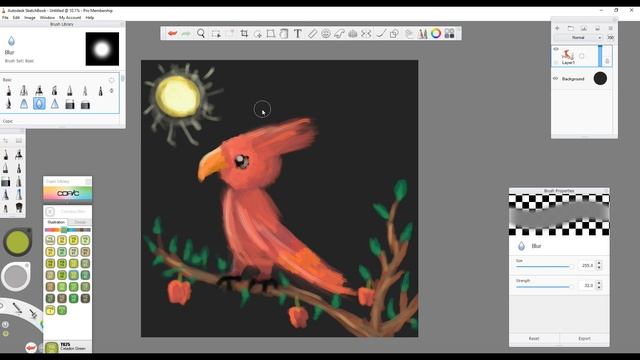This screenshot has width=640, height=360.
Task: Choose the Draw Styles shapes tool
Action: [x=394, y=33]
